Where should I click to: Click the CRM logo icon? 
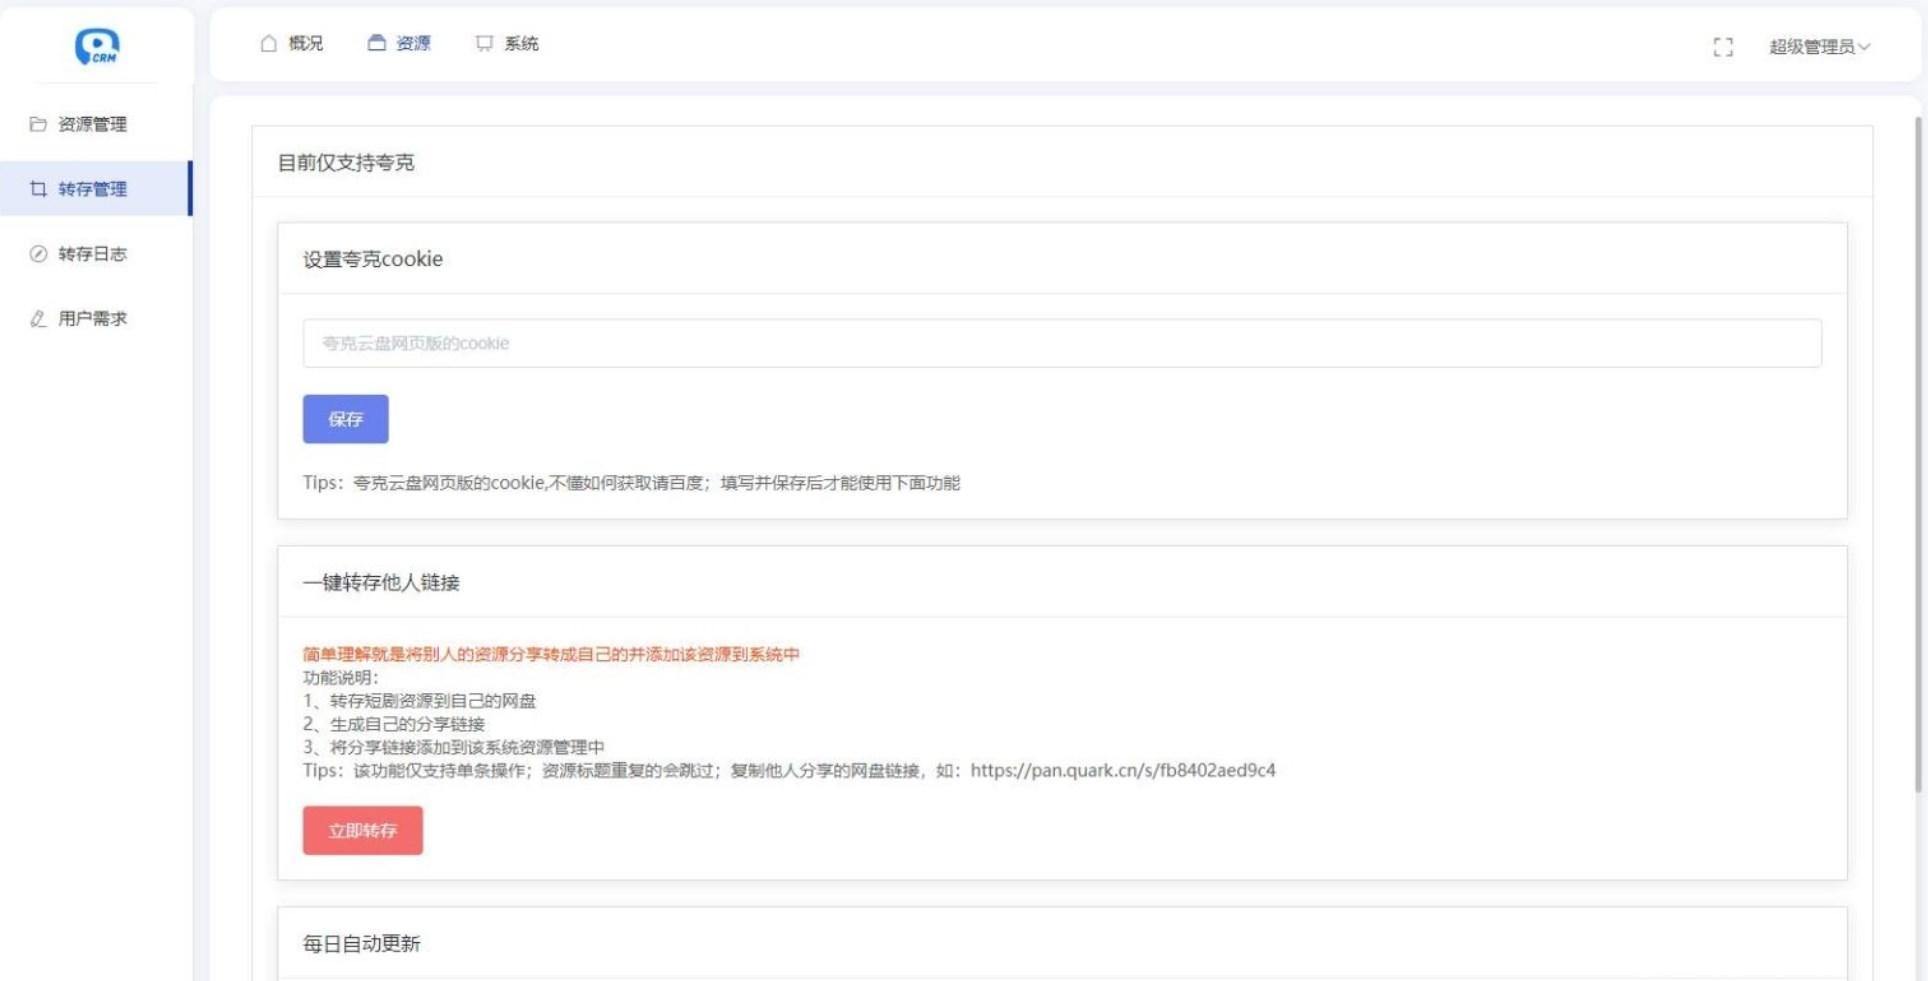click(97, 46)
